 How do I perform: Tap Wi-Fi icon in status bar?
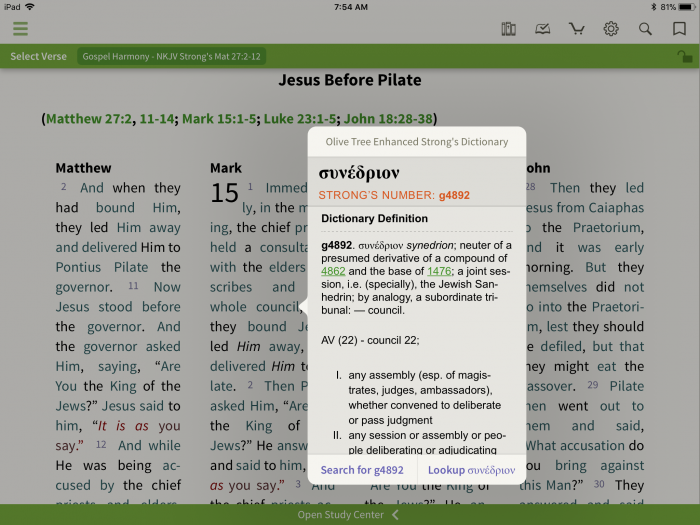(x=30, y=7)
